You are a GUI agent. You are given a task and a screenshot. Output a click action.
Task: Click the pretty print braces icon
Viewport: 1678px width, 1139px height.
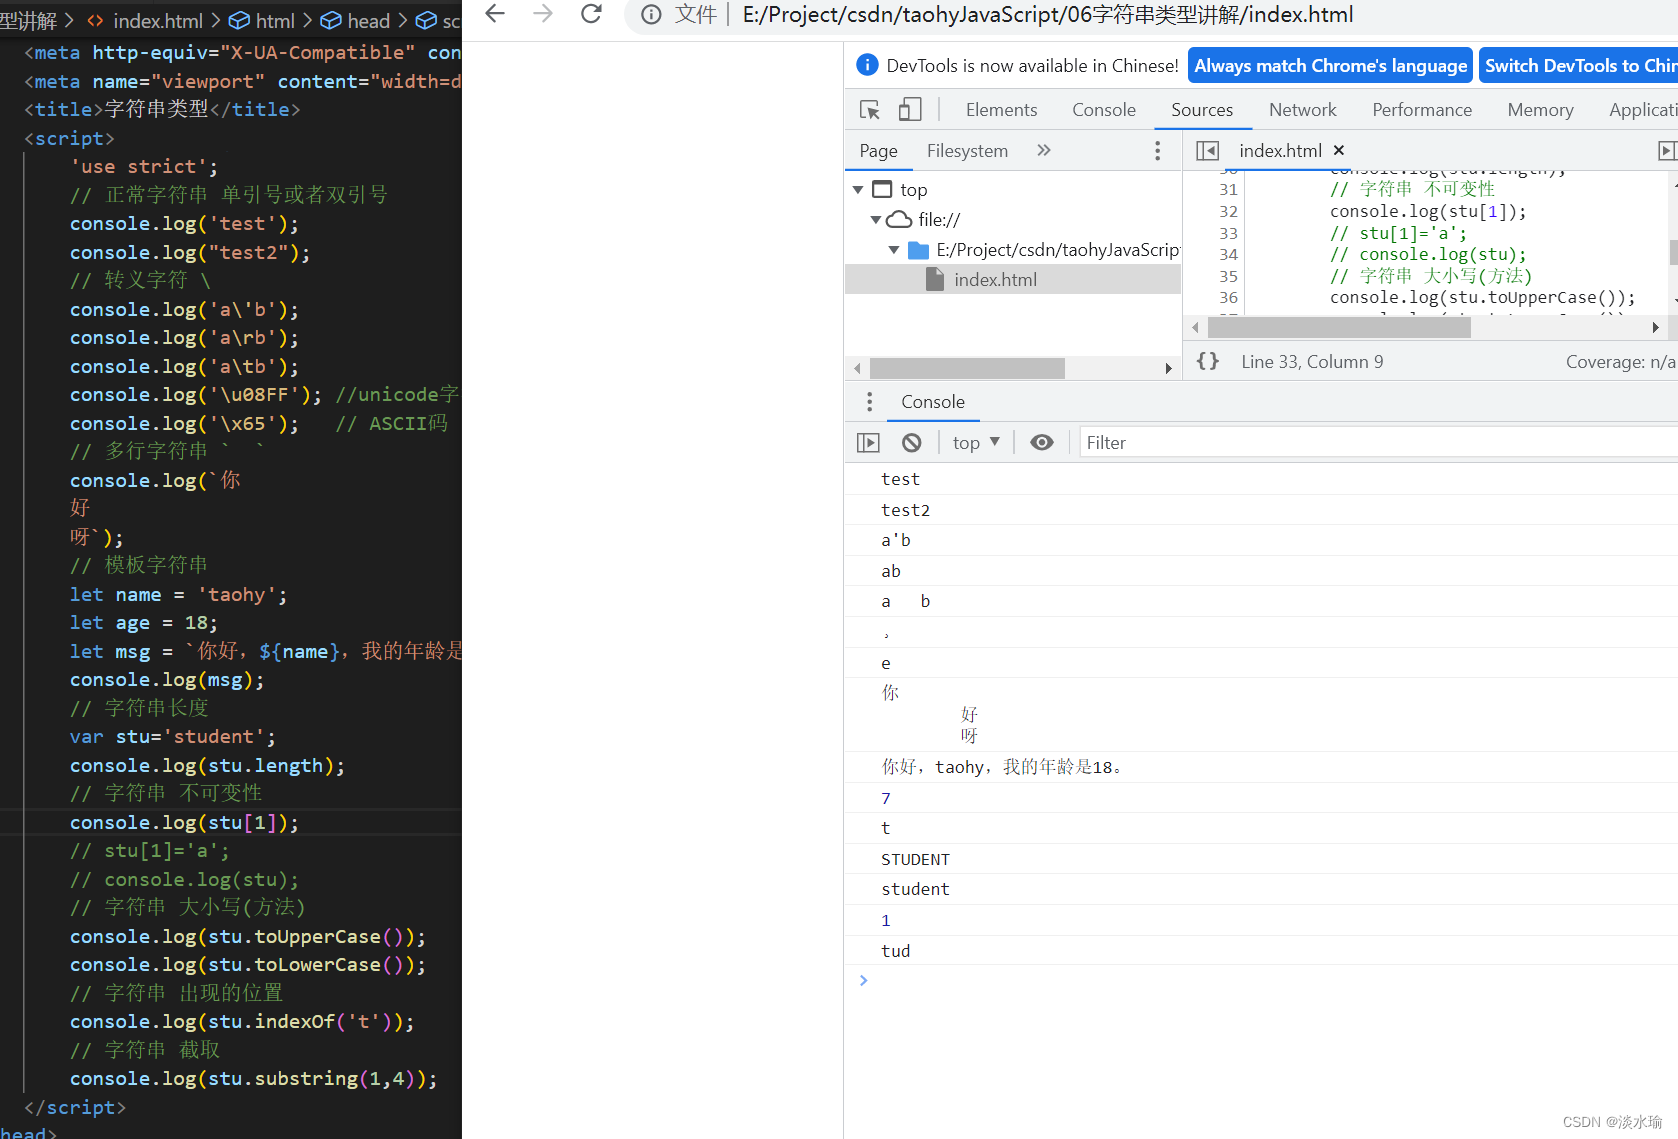pyautogui.click(x=1208, y=361)
